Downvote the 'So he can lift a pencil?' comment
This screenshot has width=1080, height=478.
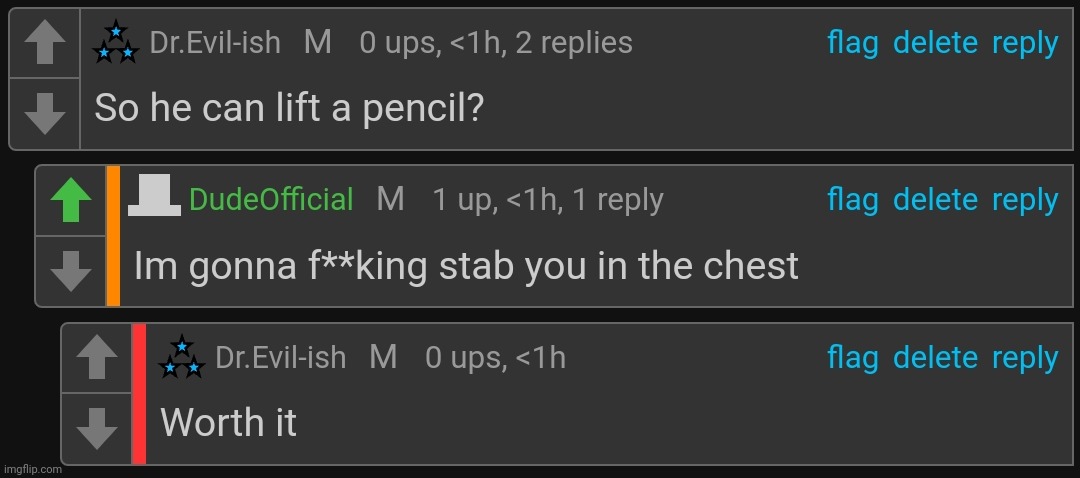[x=45, y=114]
